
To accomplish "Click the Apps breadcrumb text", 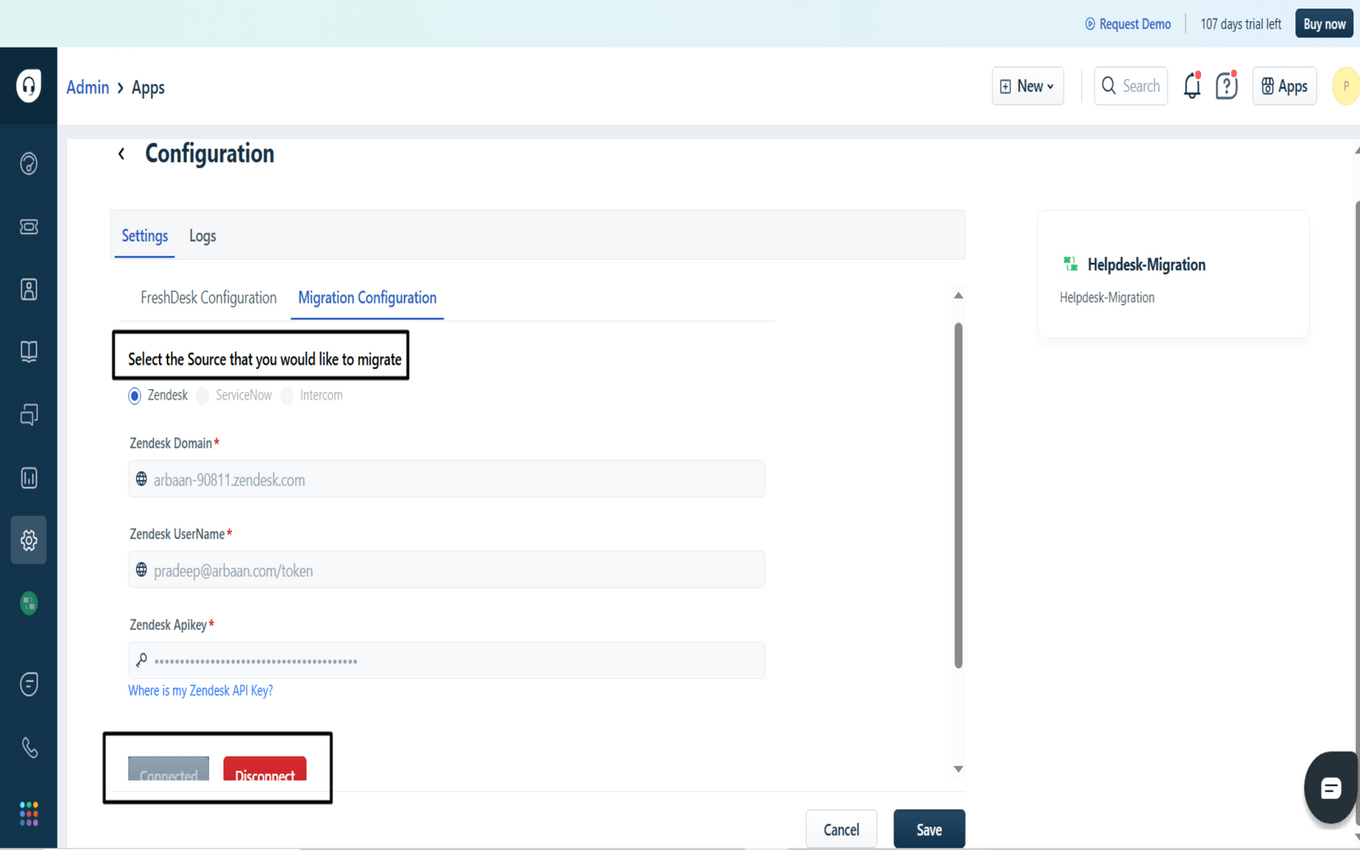I will coord(148,87).
